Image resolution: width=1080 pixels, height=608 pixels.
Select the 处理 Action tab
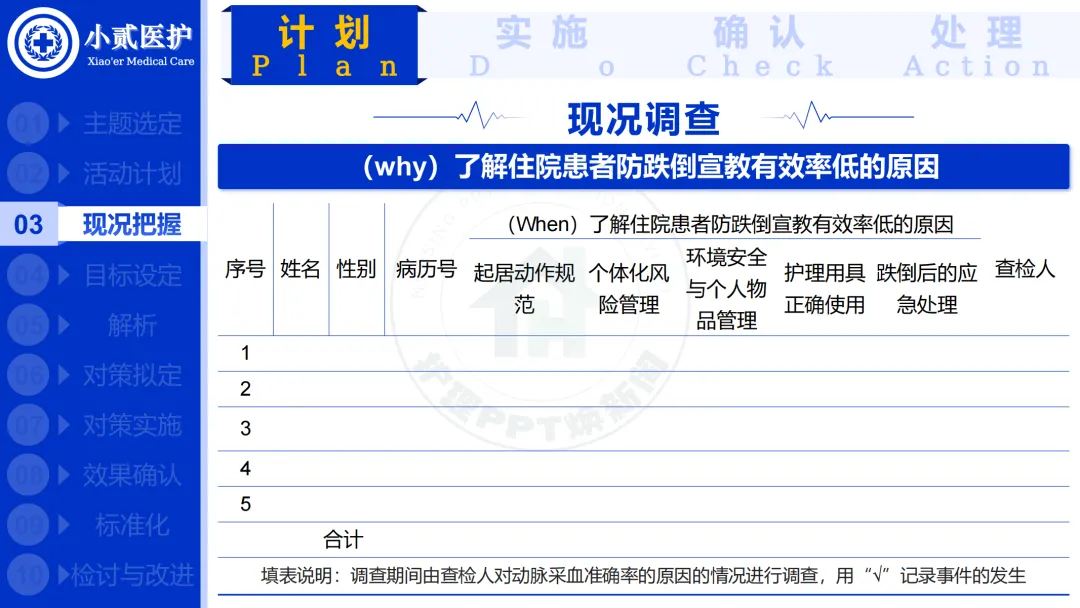(x=977, y=47)
